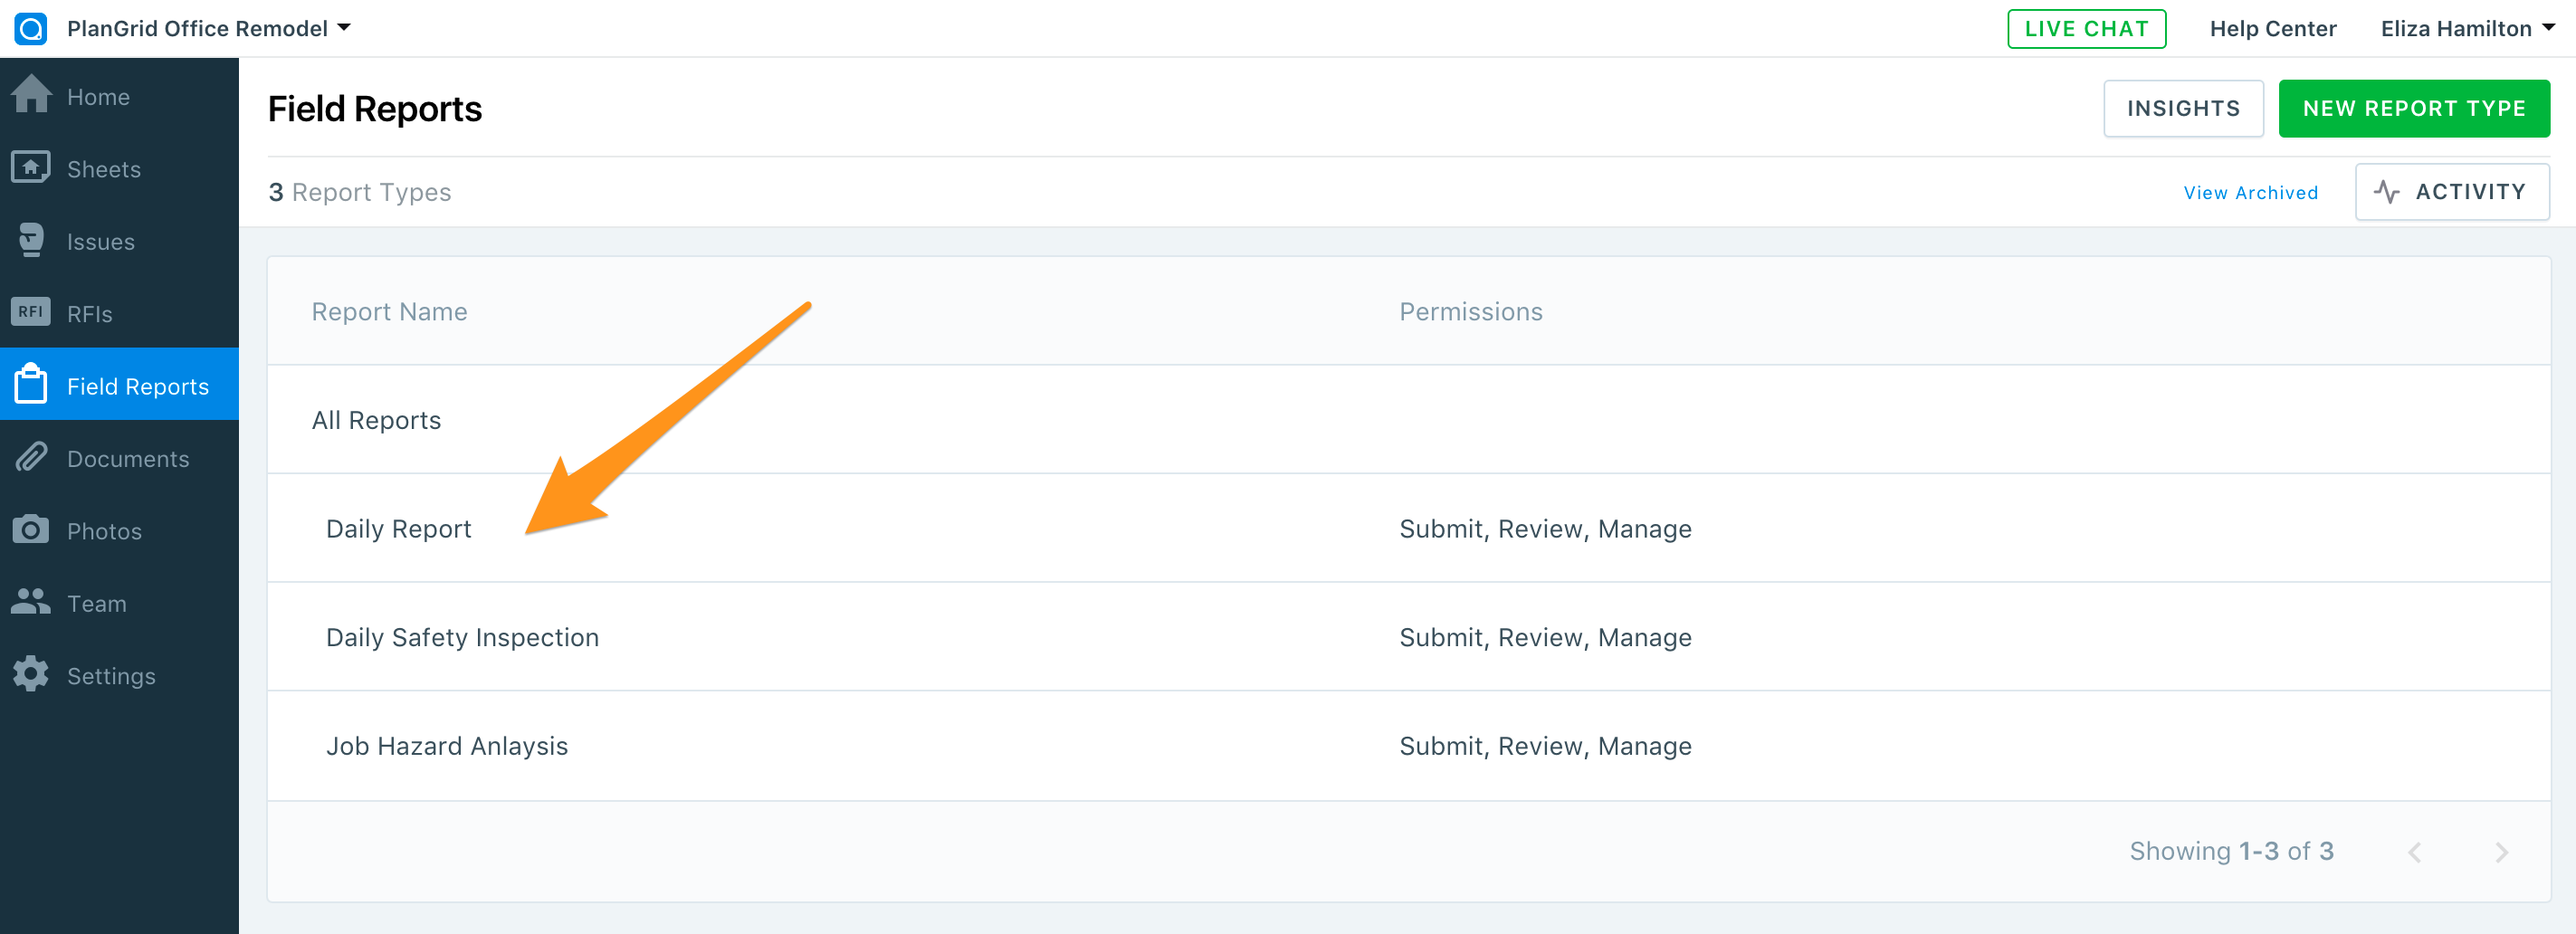The image size is (2576, 934).
Task: Select Field Reports sidebar label
Action: (x=138, y=386)
